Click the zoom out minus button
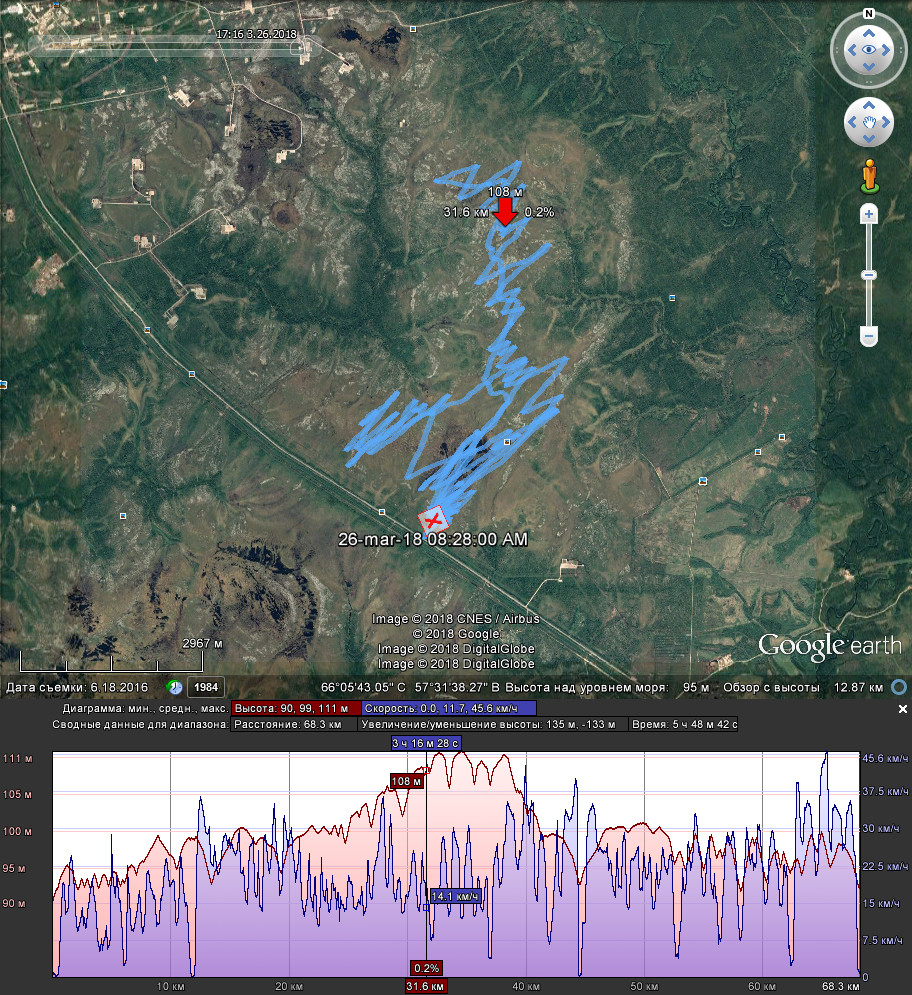The width and height of the screenshot is (912, 995). click(x=869, y=335)
